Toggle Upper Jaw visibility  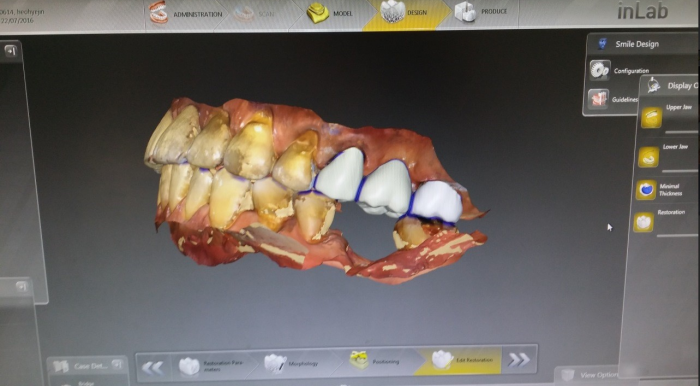pos(652,118)
